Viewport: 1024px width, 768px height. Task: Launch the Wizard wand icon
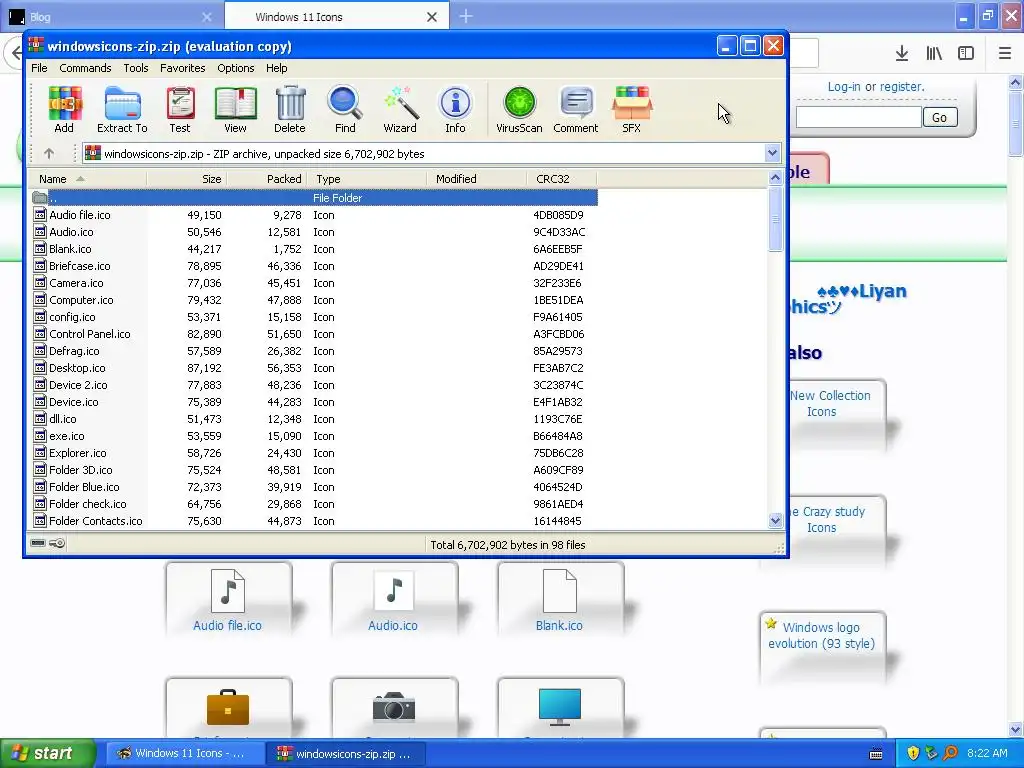point(400,109)
